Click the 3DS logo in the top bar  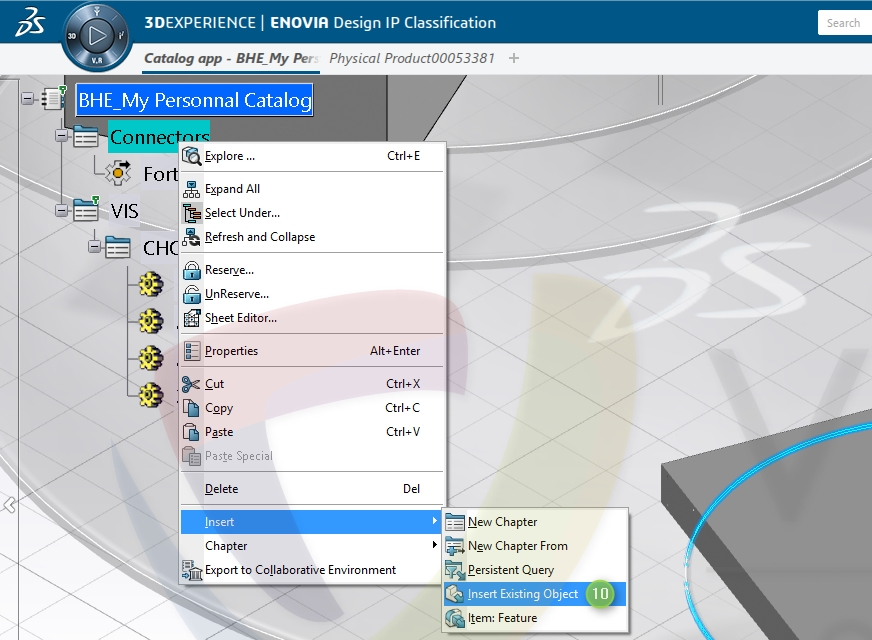click(x=31, y=22)
